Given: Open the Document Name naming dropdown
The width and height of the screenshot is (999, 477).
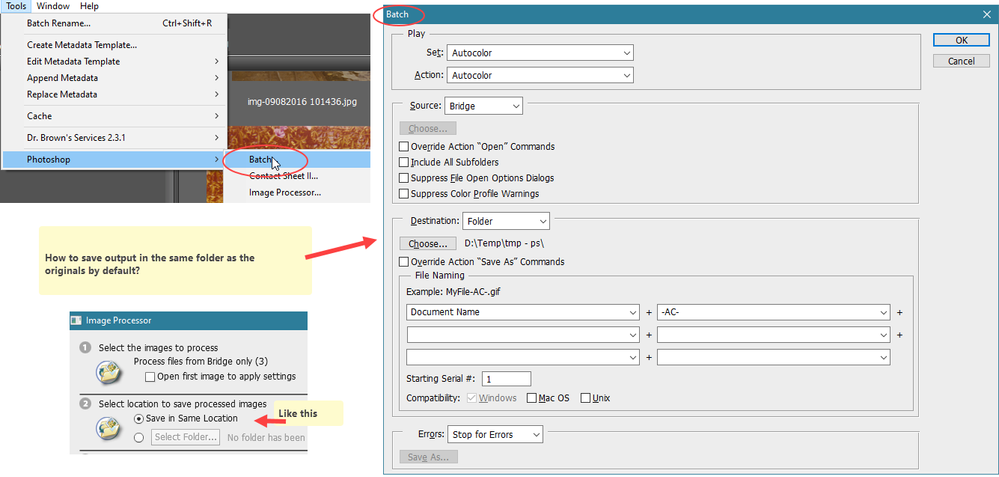Looking at the screenshot, I should pos(522,313).
